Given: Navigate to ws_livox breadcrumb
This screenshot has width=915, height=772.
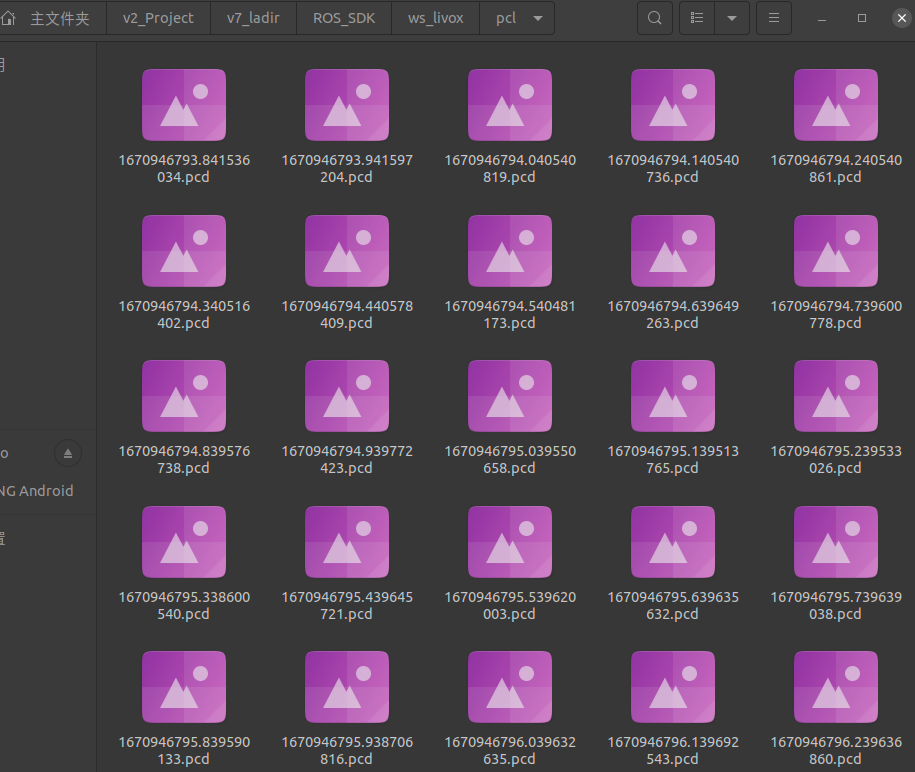Looking at the screenshot, I should (x=435, y=18).
